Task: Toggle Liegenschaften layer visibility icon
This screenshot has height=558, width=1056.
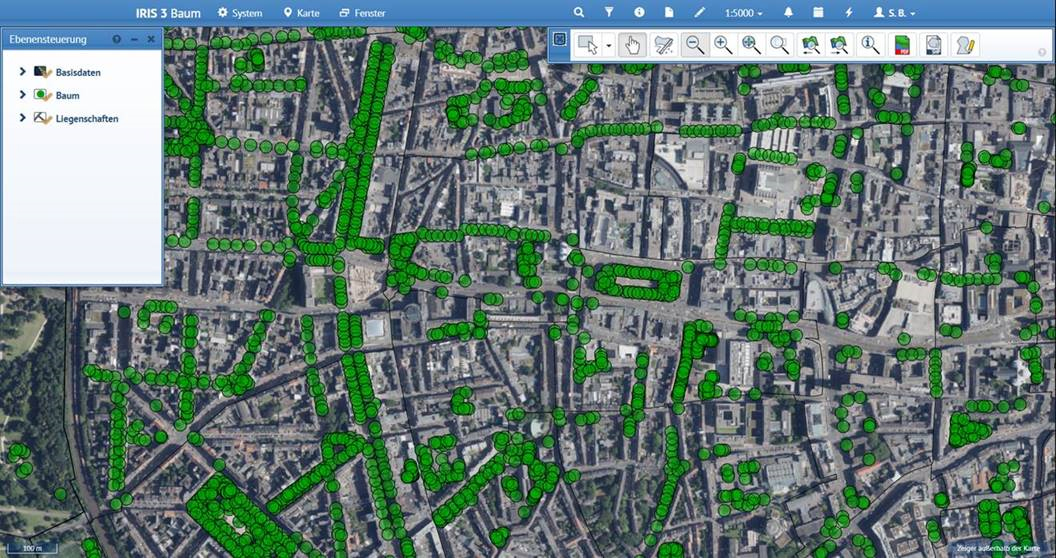Action: click(x=43, y=118)
